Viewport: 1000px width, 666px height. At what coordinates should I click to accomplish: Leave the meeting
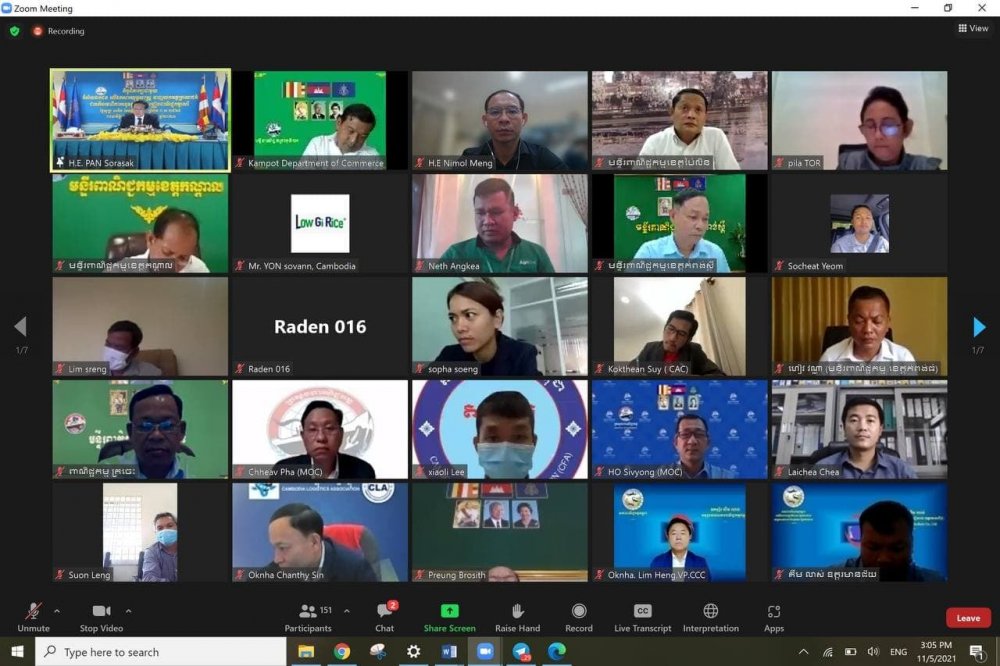pyautogui.click(x=967, y=618)
